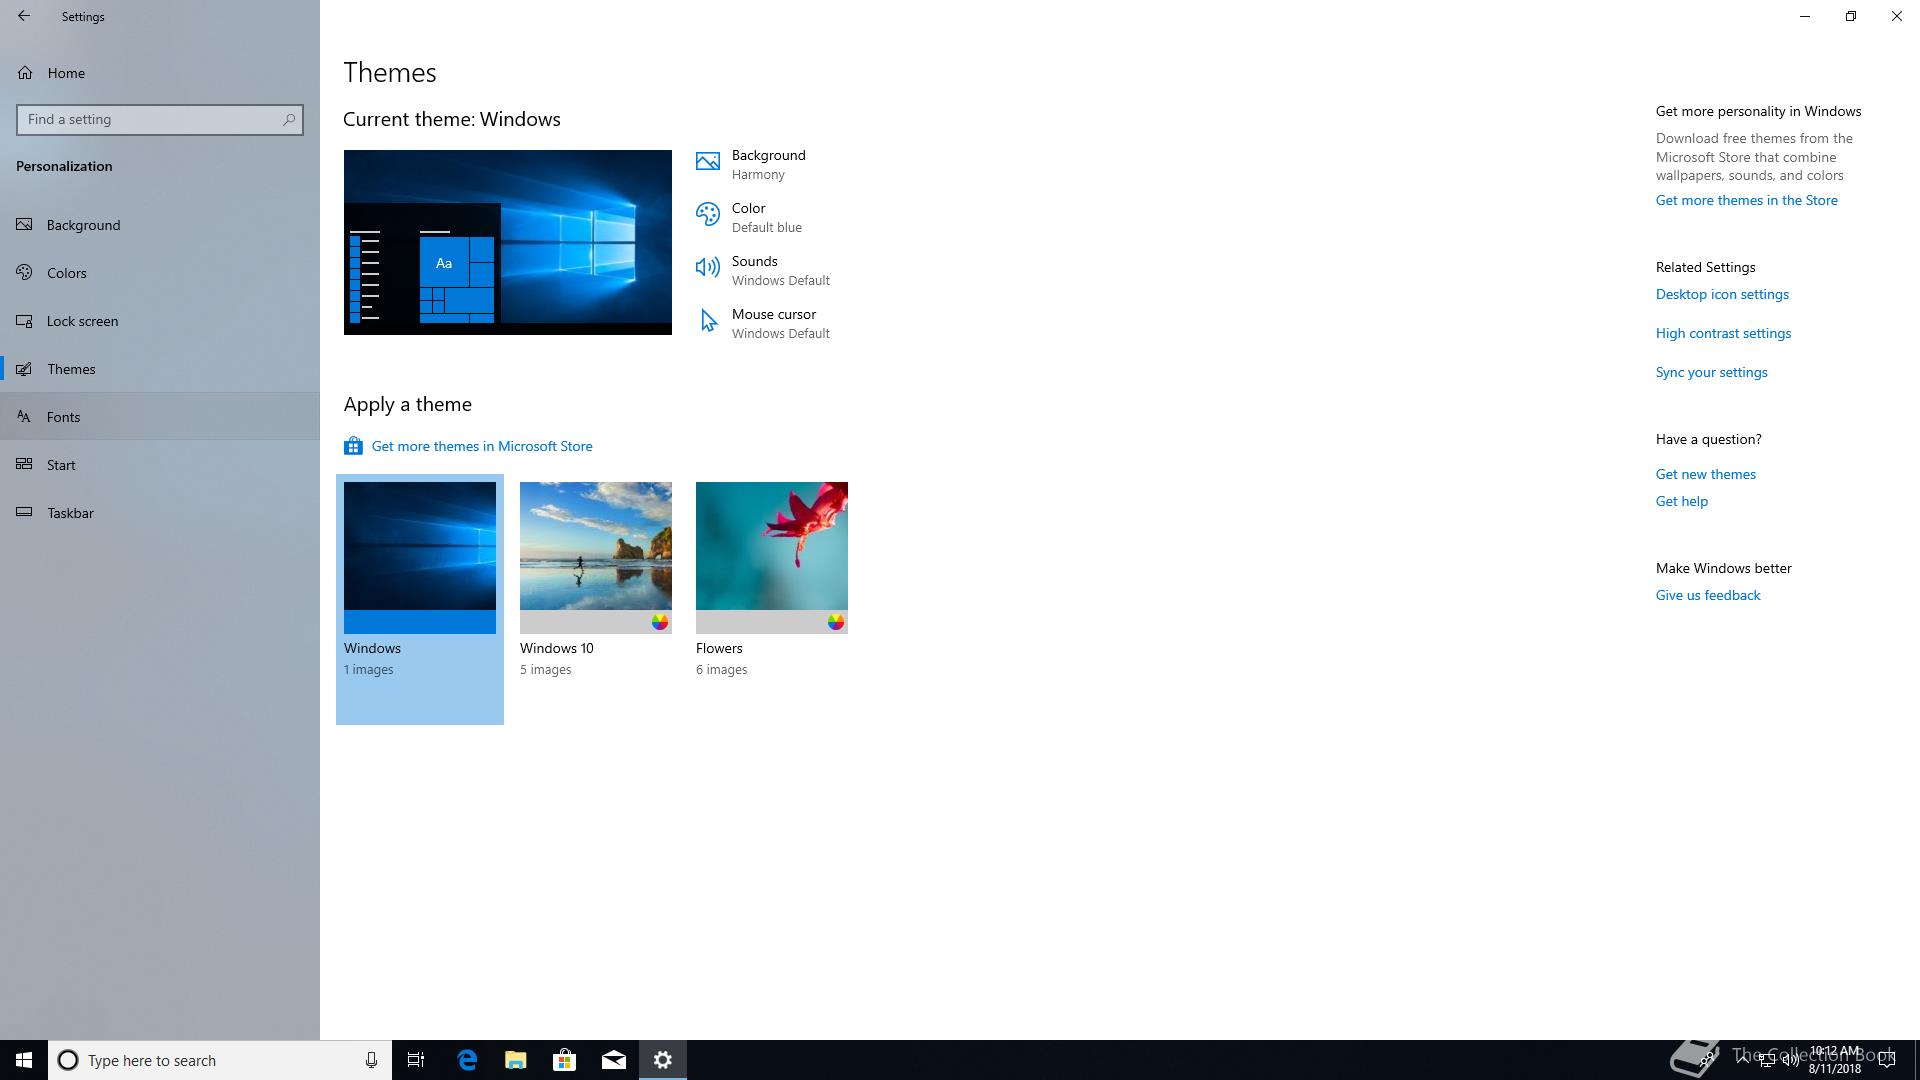Click the Background picture icon
1920x1080 pixels.
pos(708,162)
